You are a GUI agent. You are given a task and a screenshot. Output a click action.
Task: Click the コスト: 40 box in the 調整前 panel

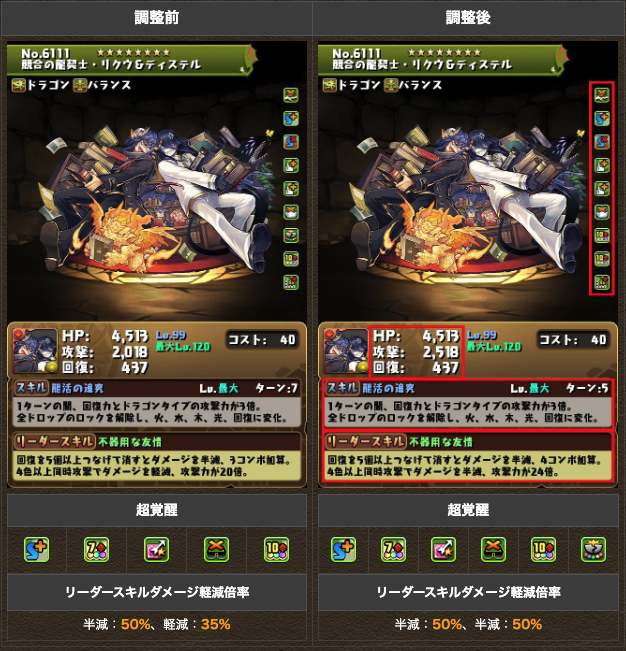262,340
